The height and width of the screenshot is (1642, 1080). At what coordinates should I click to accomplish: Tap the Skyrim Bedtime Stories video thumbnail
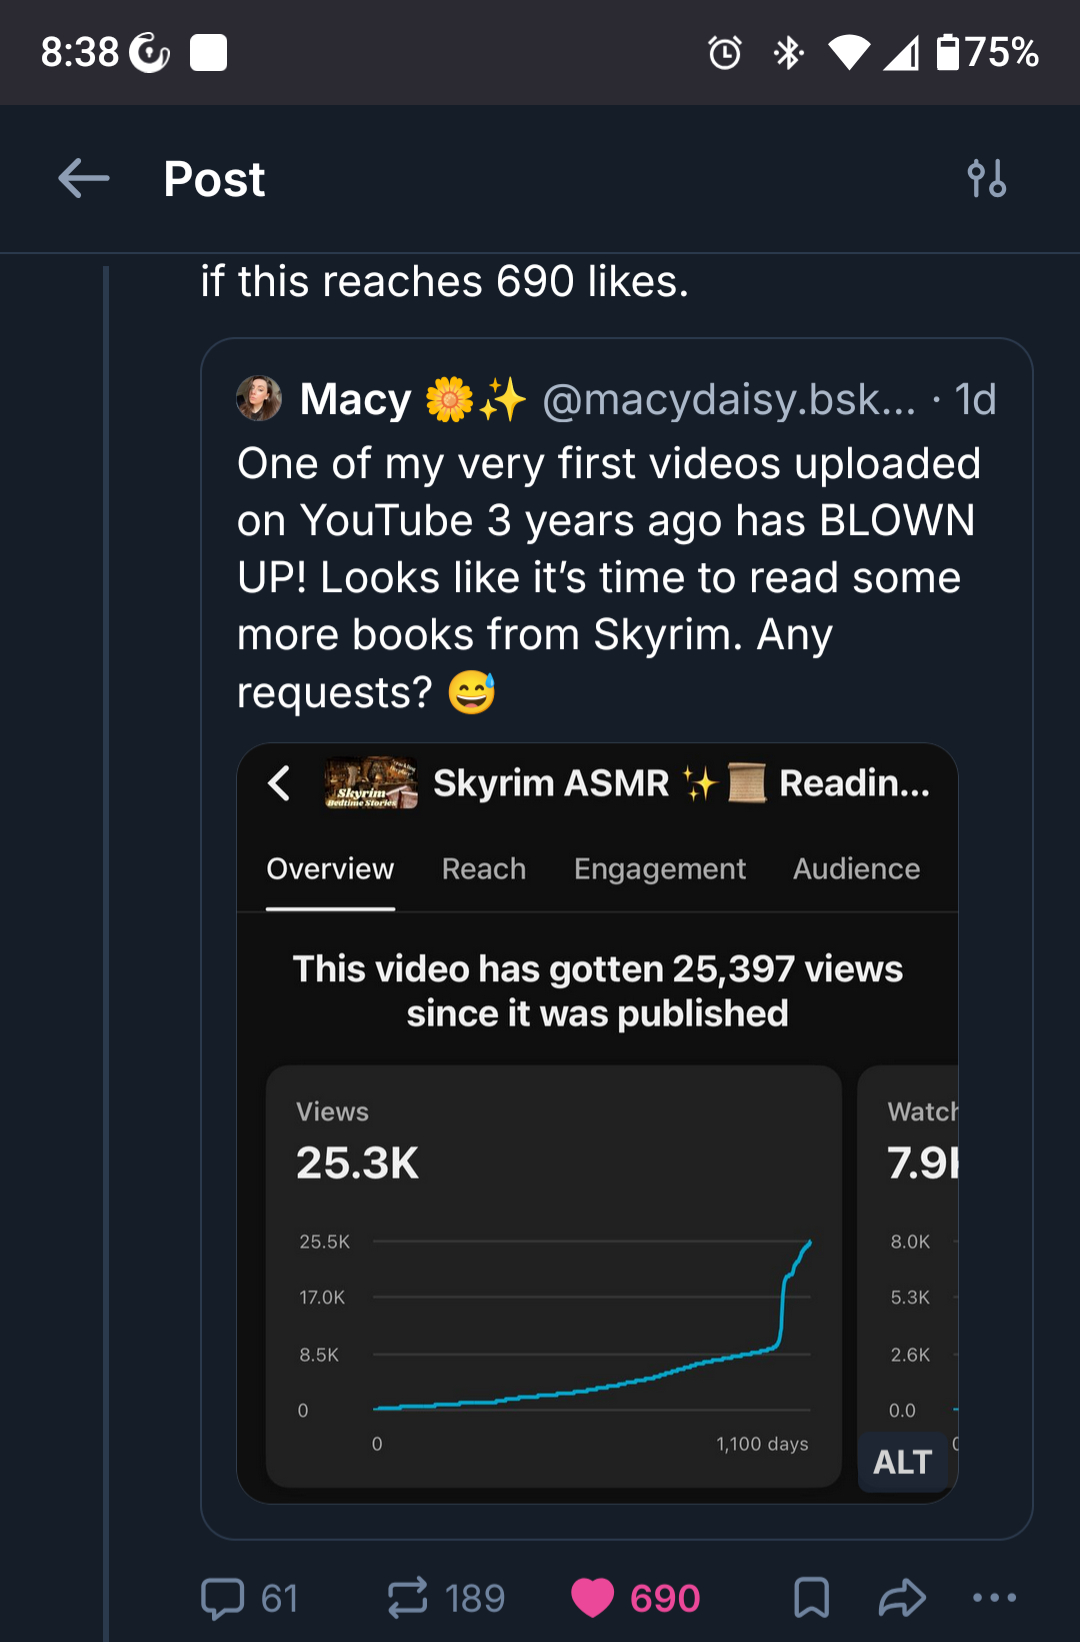click(371, 783)
